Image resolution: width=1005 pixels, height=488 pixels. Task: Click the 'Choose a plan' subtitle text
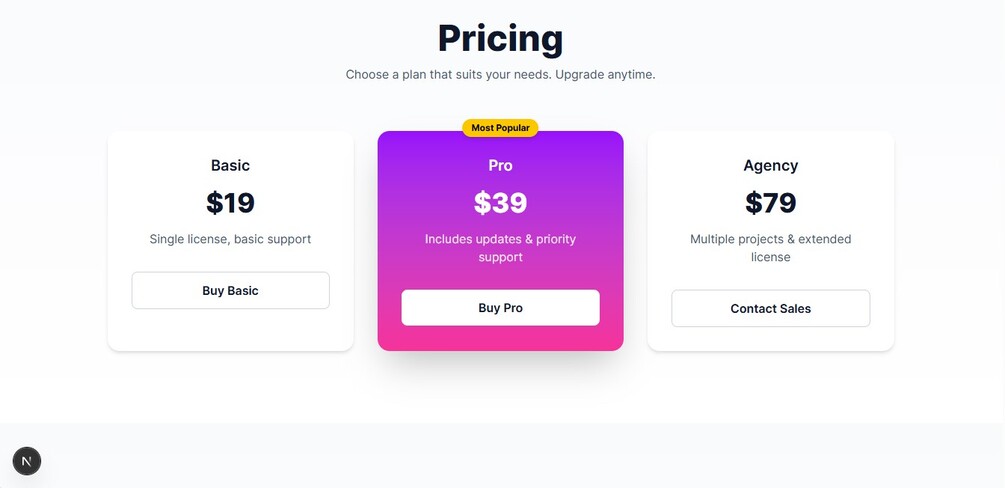pyautogui.click(x=500, y=74)
